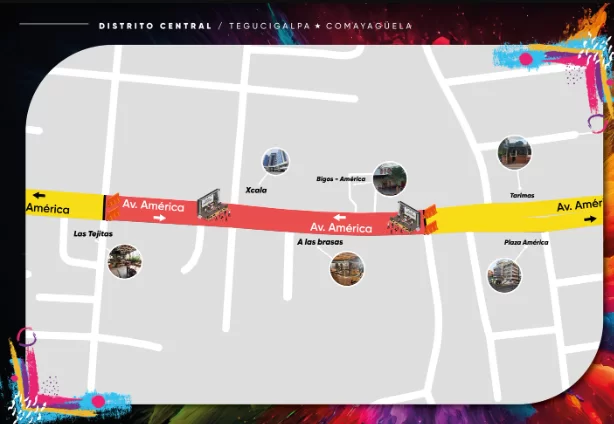The image size is (614, 424).
Task: Select the stage icon near Bigos - América
Action: click(405, 218)
